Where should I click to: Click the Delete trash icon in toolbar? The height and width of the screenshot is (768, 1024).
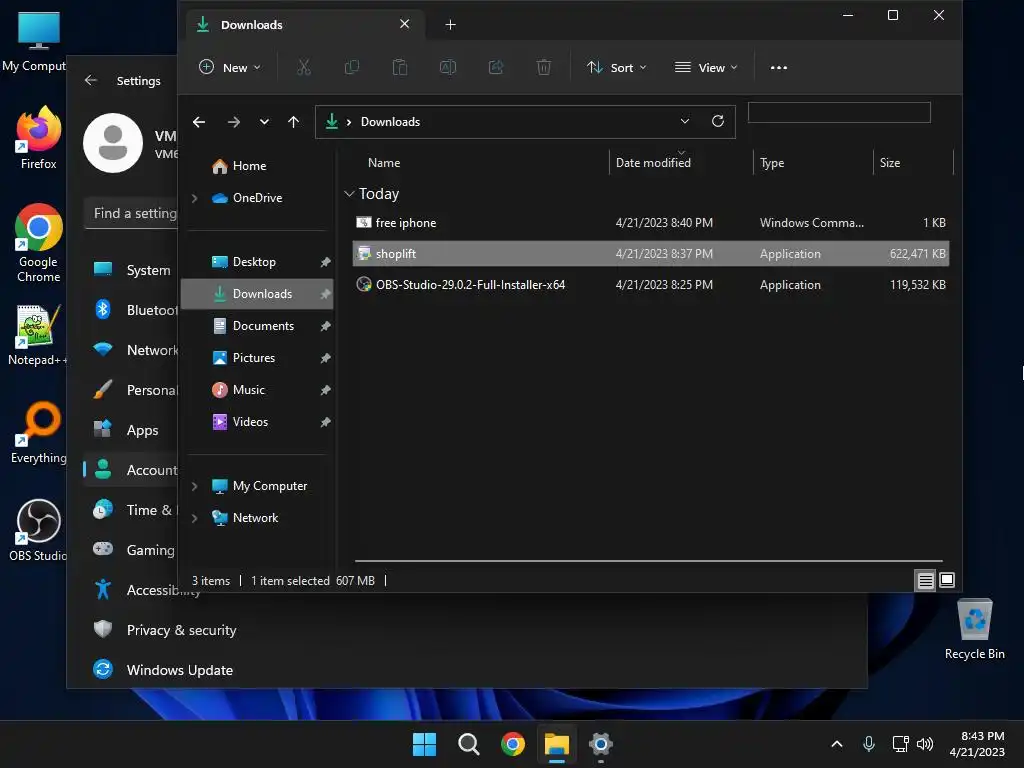543,67
